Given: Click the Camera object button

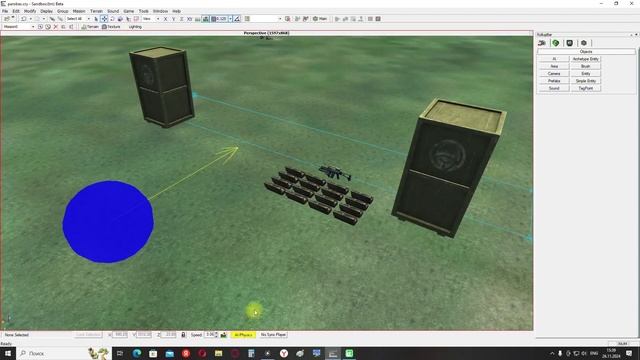Looking at the screenshot, I should 554,73.
